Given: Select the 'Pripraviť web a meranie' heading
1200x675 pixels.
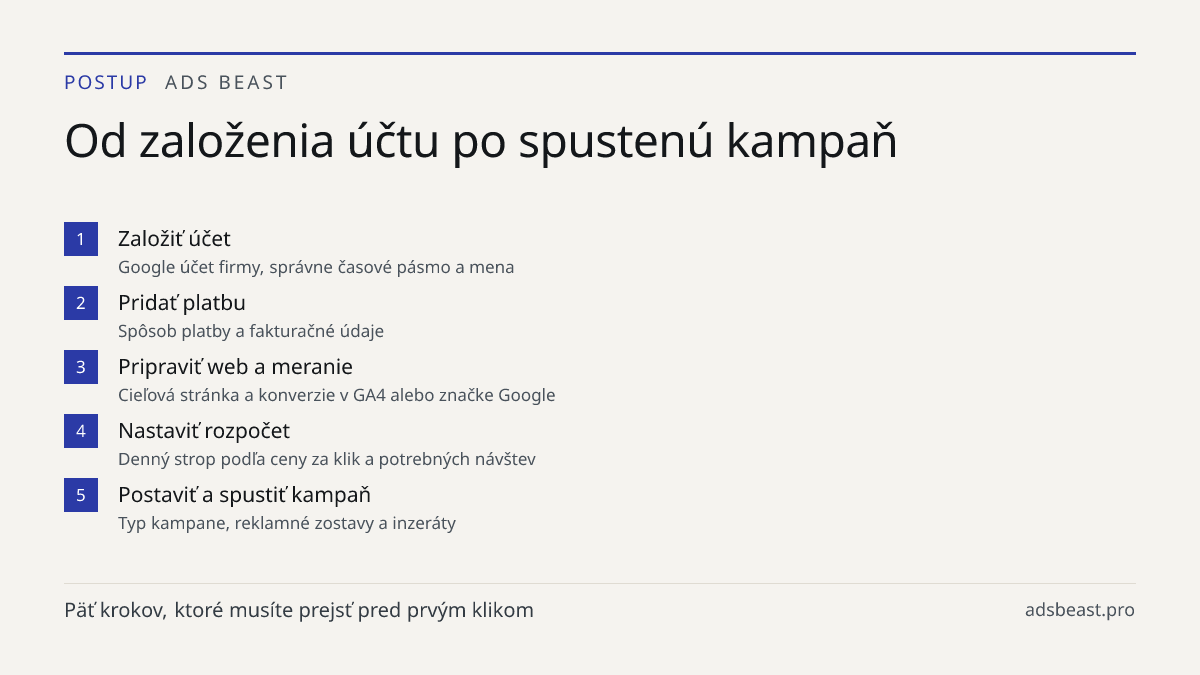Looking at the screenshot, I should pos(235,367).
